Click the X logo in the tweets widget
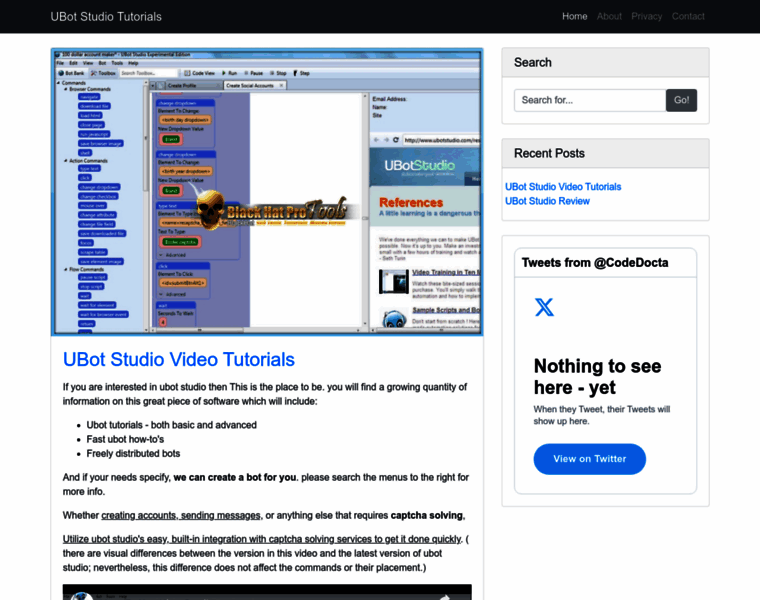 coord(544,307)
